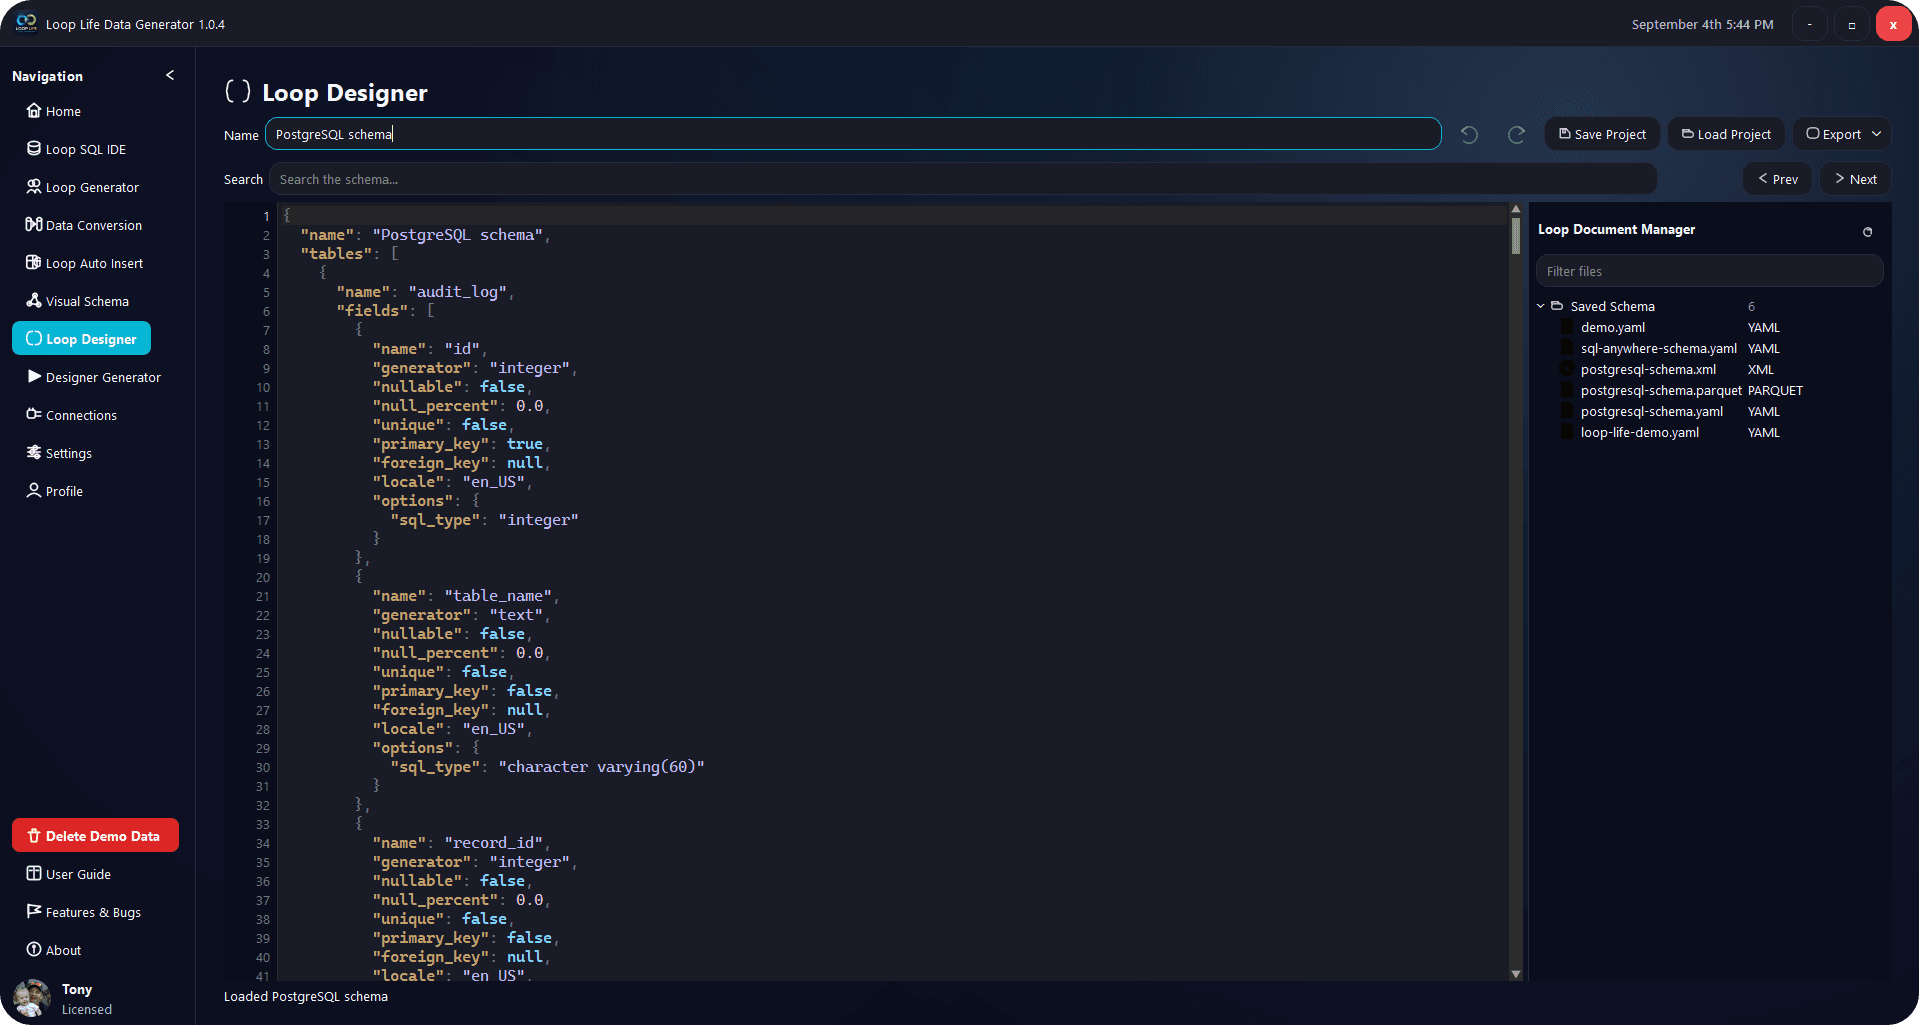Click the Filter files field
Image resolution: width=1919 pixels, height=1025 pixels.
click(1709, 271)
